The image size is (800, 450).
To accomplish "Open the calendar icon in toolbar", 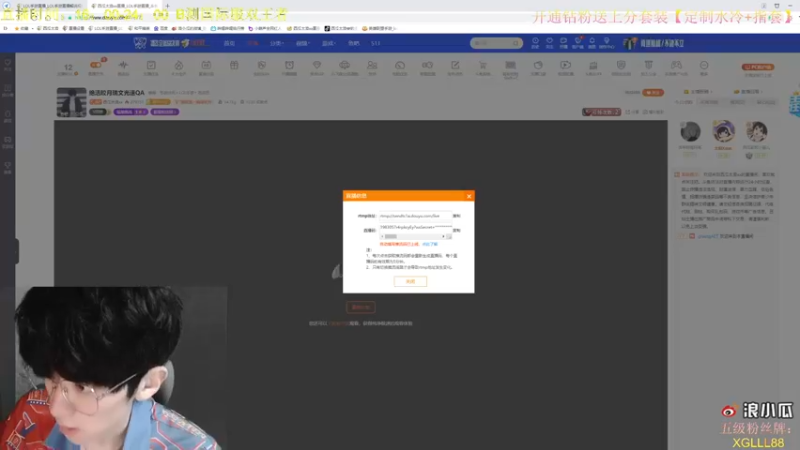I will [x=206, y=67].
